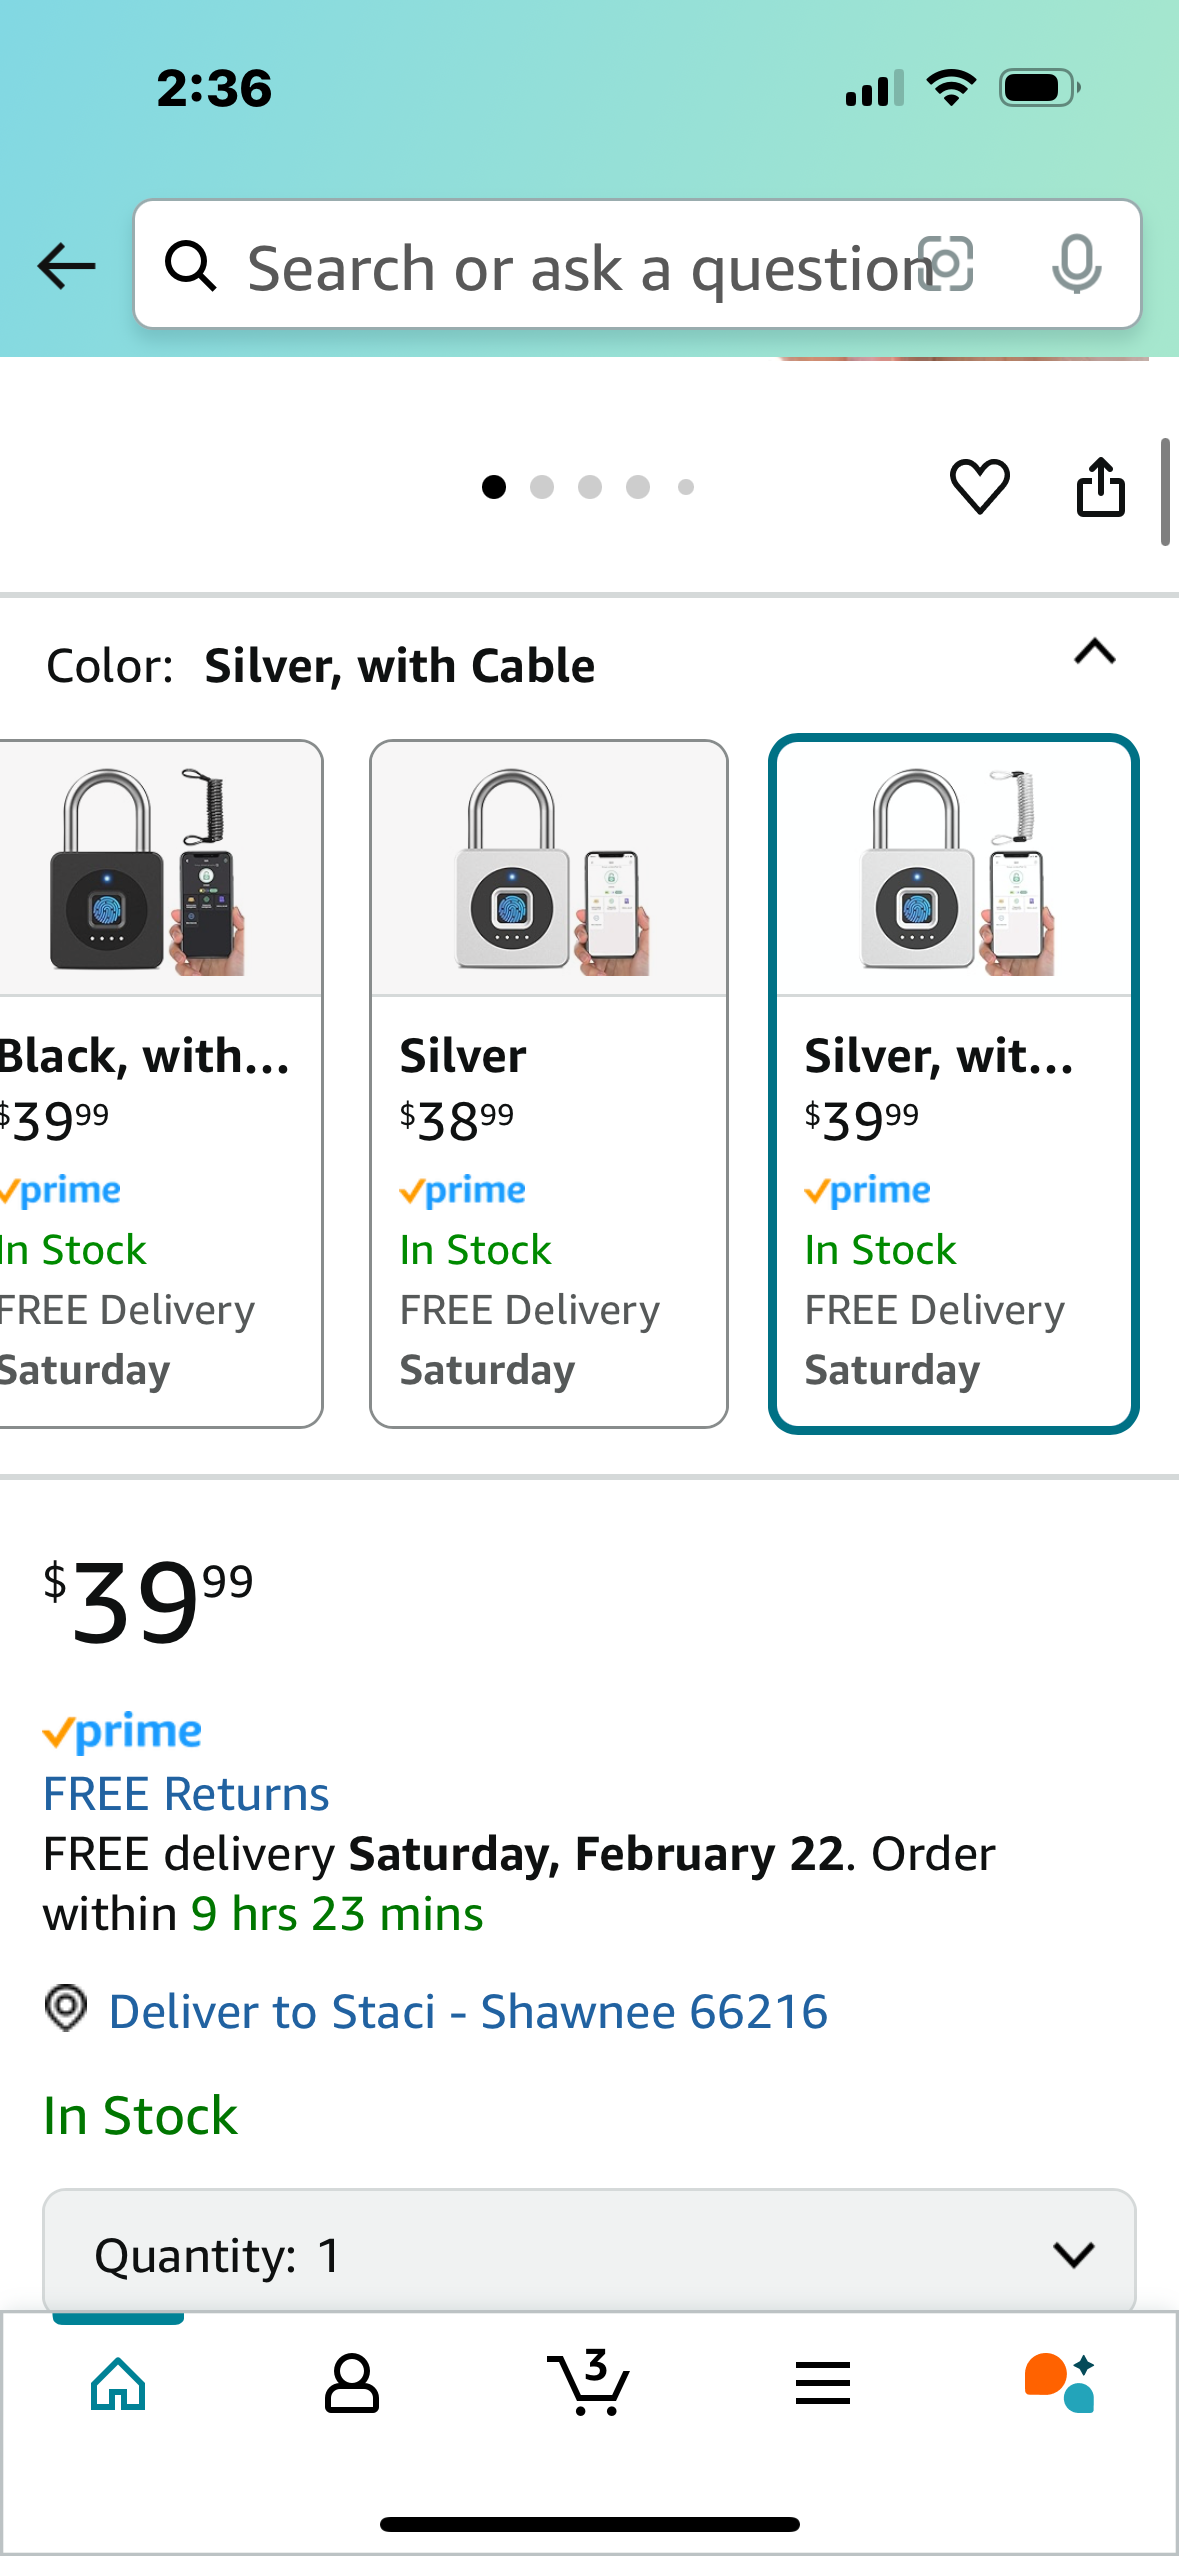Screen dimensions: 1179x2556
Task: Open the account profile tab
Action: [352, 2383]
